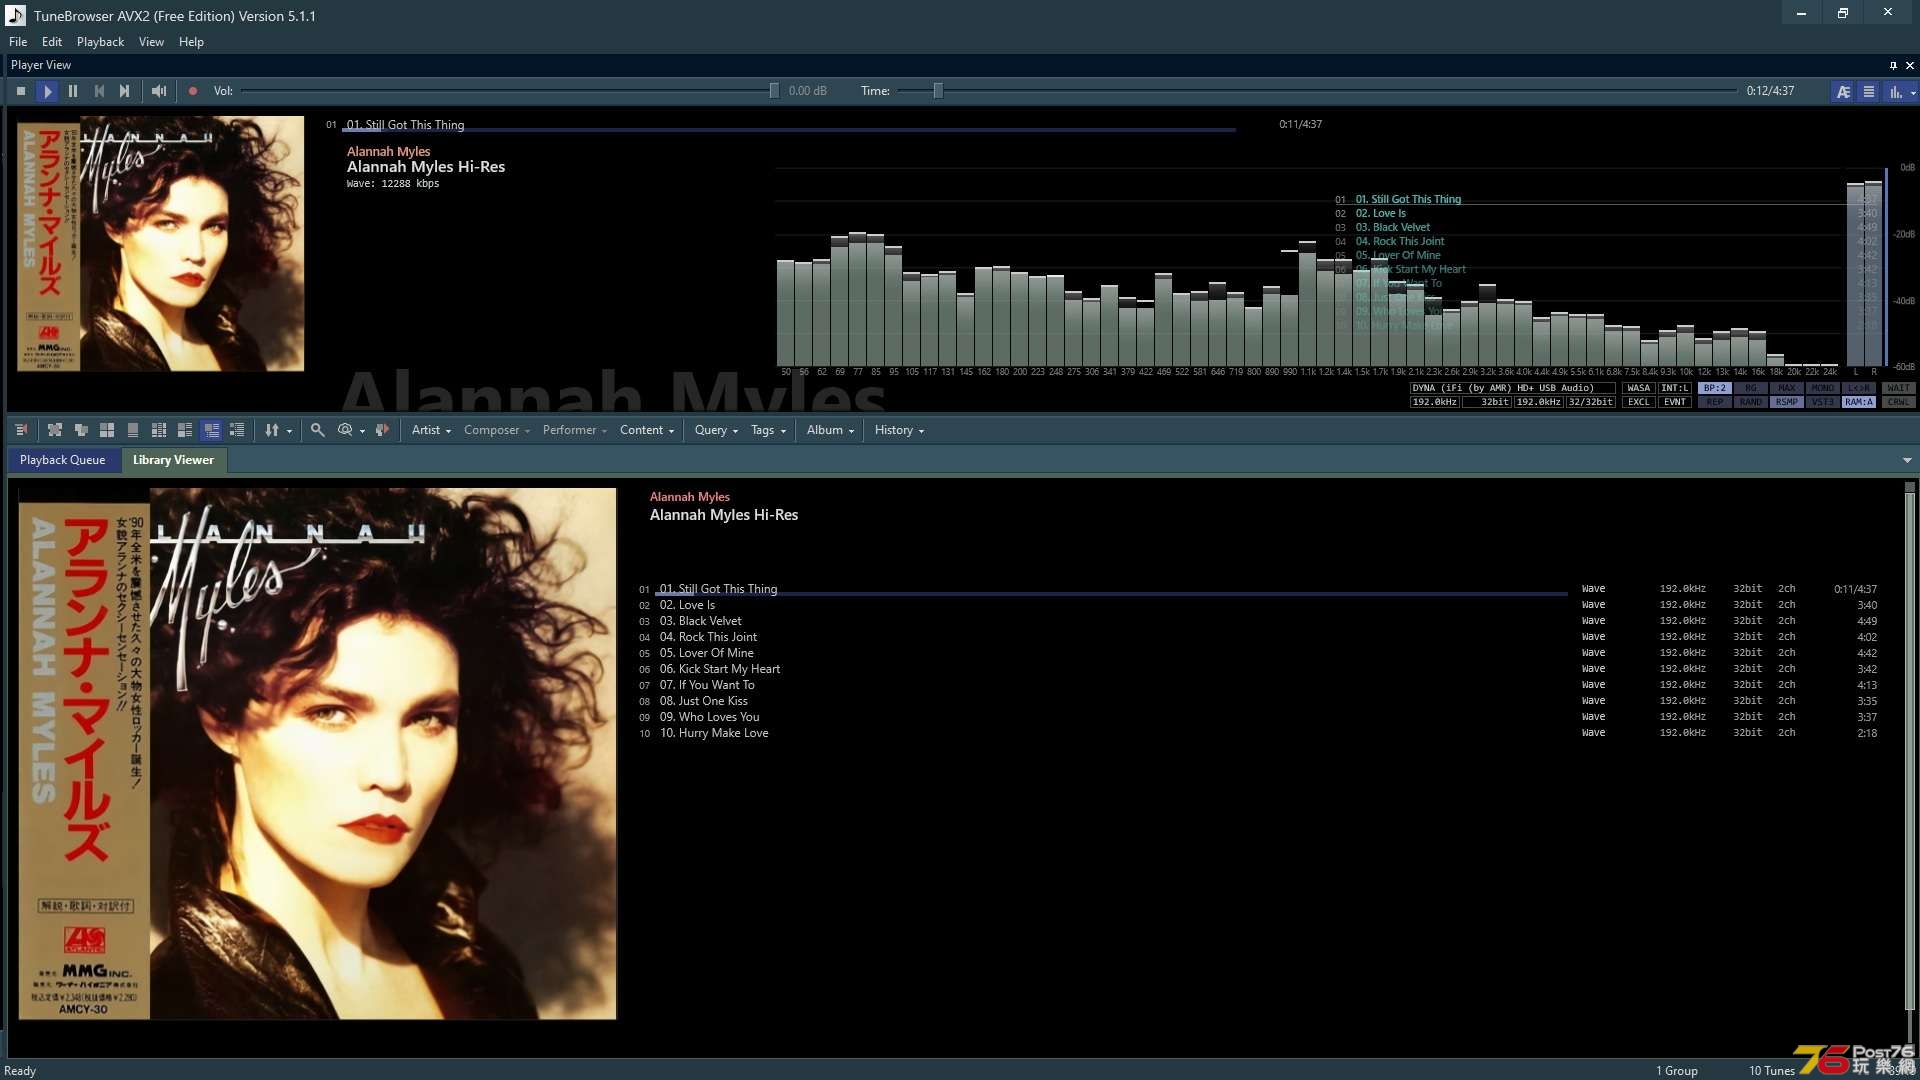Toggle the BP:2 status indicator
1920x1080 pixels.
[x=1714, y=388]
